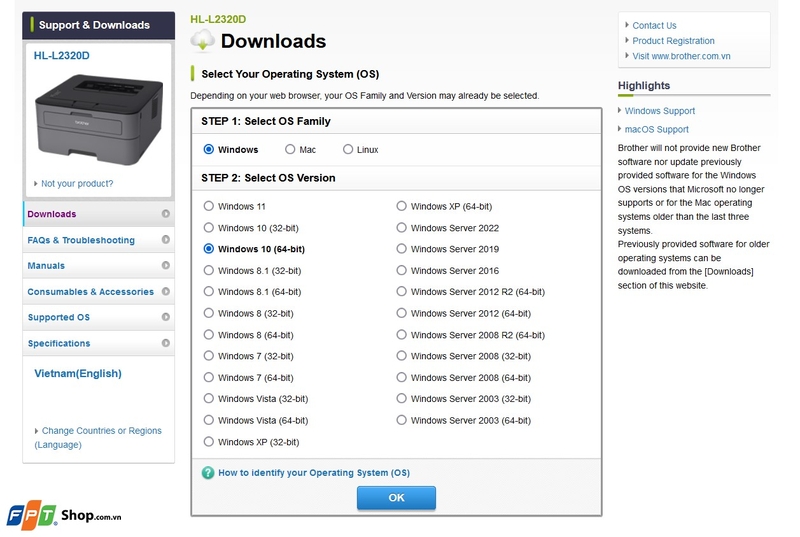800x537 pixels.
Task: Click arrow icon on FAQs & Troubleshooting
Action: pos(166,239)
